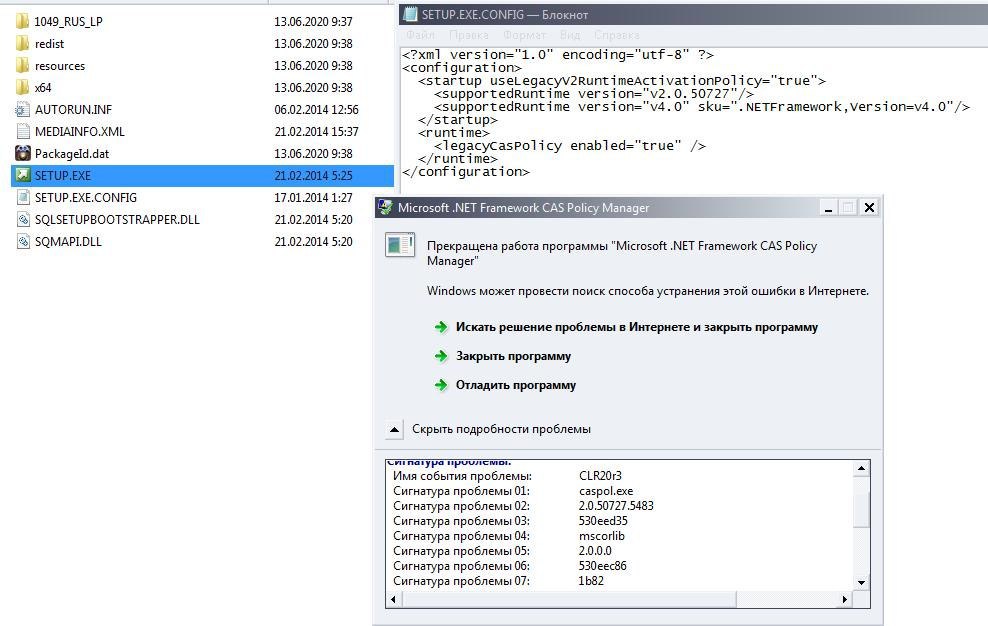Click the value 'CLR20r3' in details
Viewport: 988px width, 626px height.
600,476
